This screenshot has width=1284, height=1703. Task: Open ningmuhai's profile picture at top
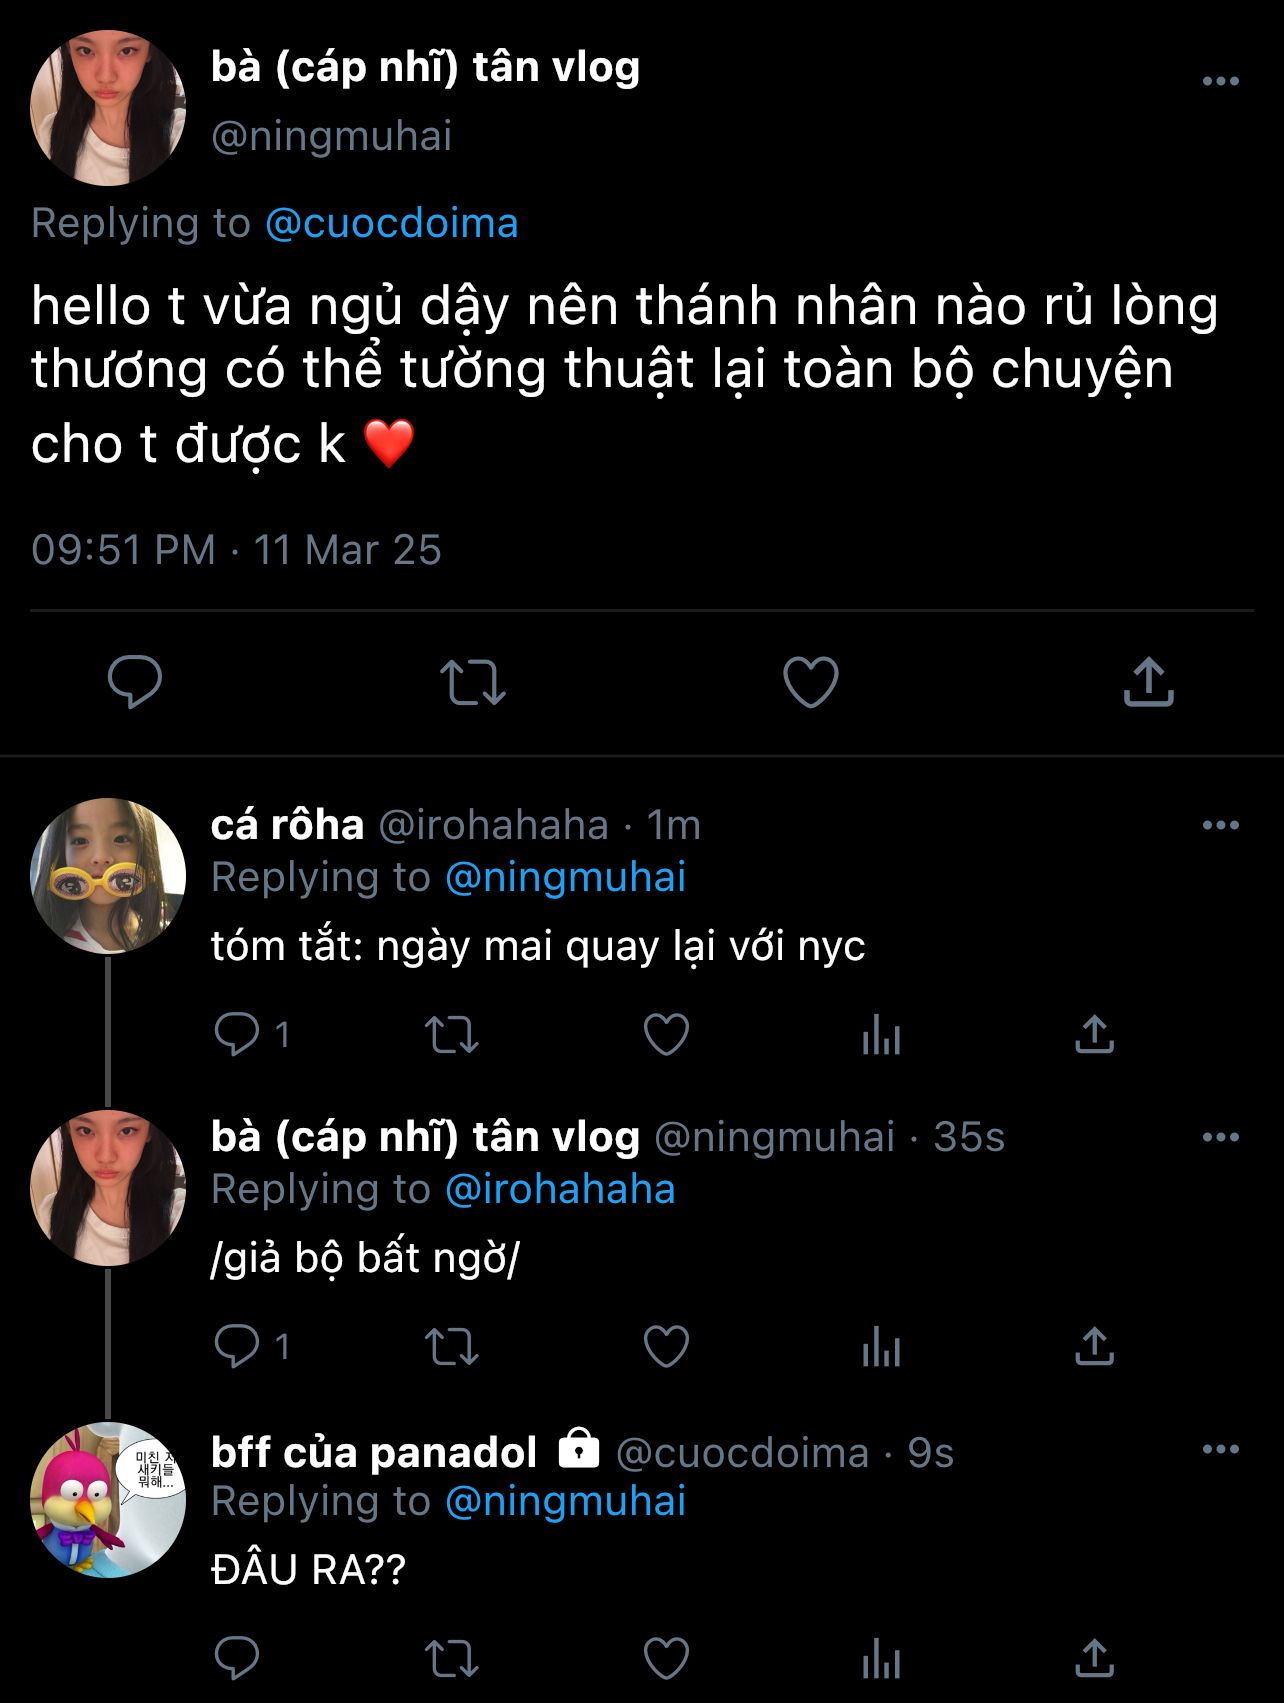coord(108,108)
